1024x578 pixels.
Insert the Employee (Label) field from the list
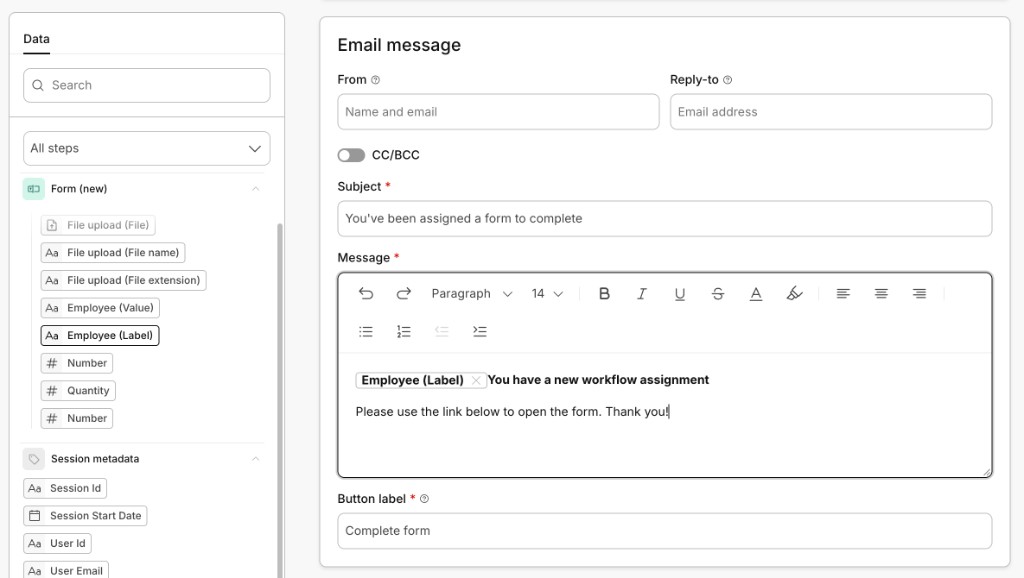tap(100, 336)
